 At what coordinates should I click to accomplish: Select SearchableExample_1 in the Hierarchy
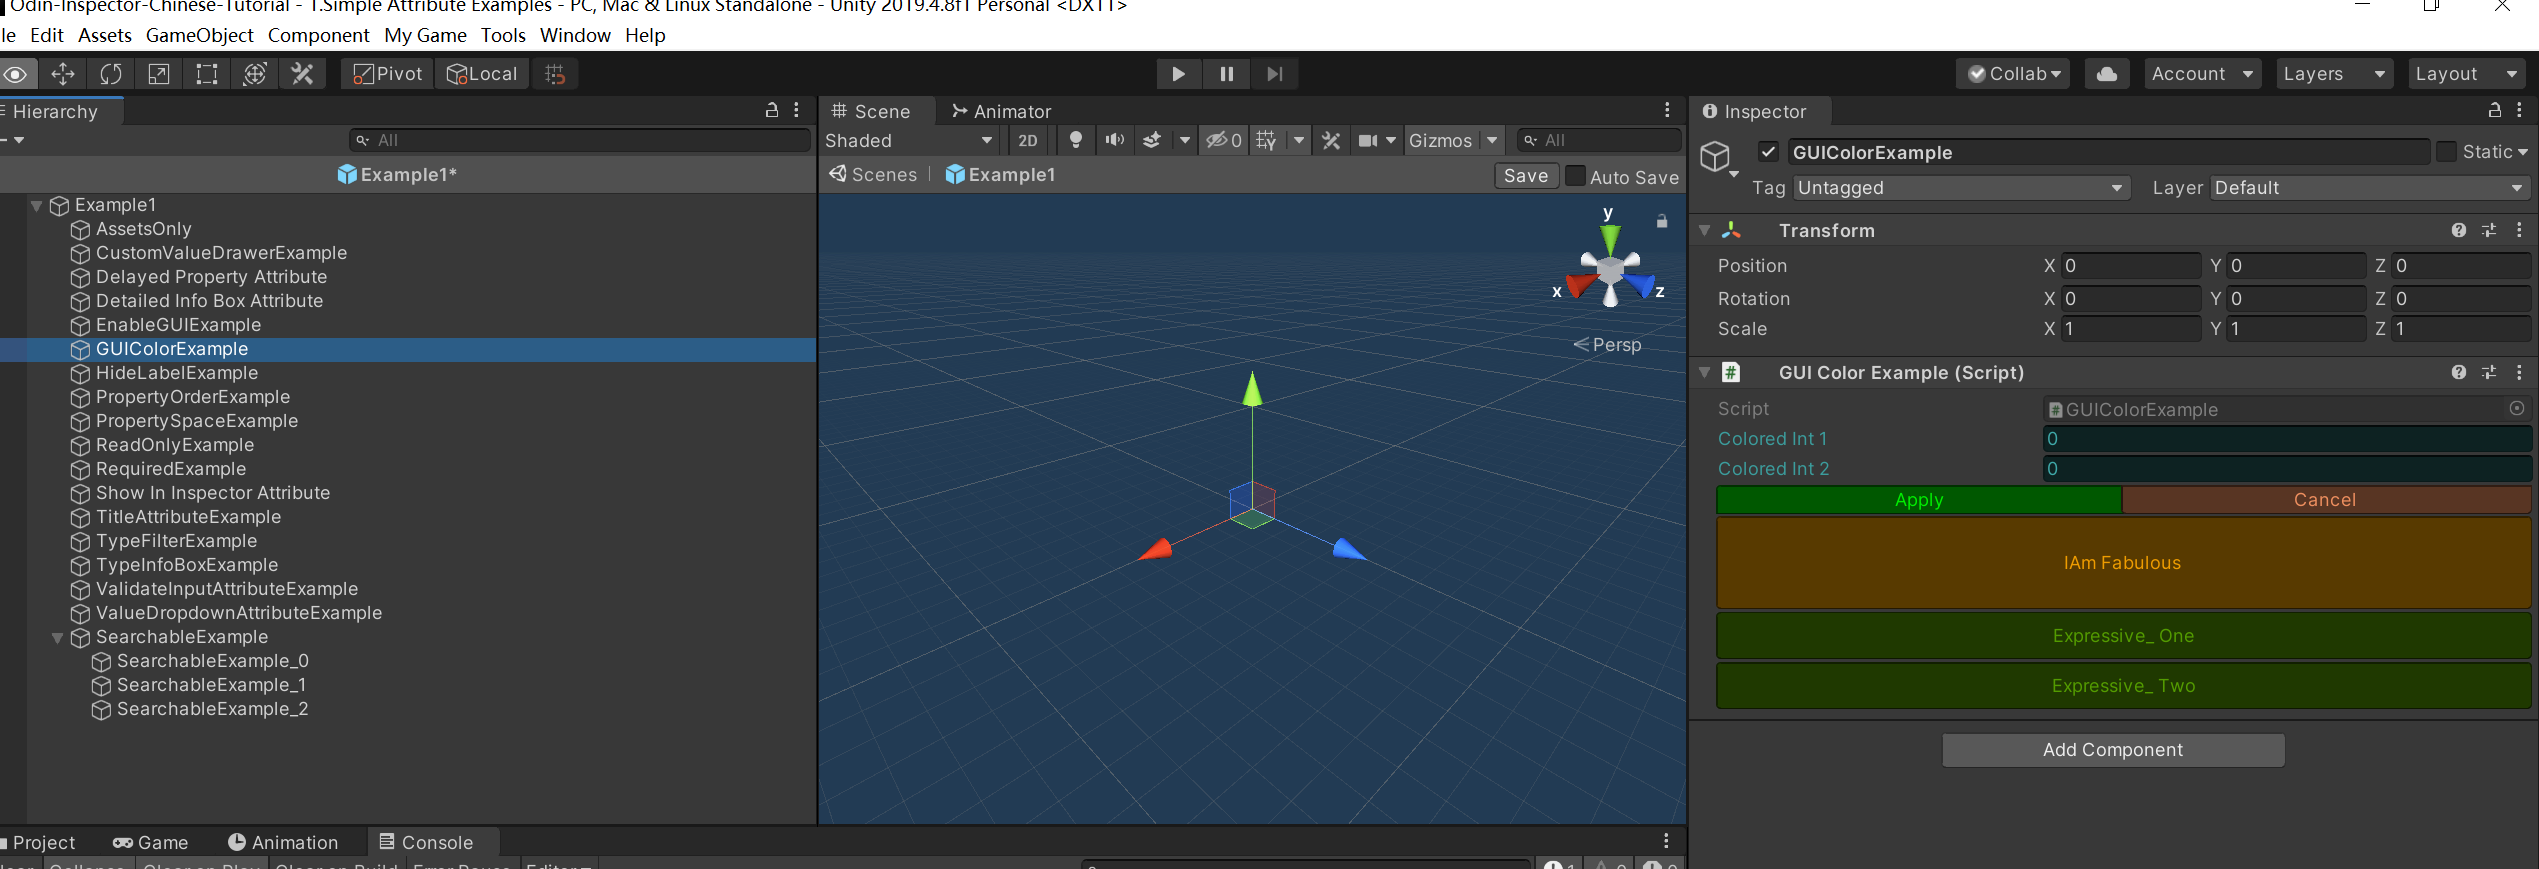(x=211, y=685)
